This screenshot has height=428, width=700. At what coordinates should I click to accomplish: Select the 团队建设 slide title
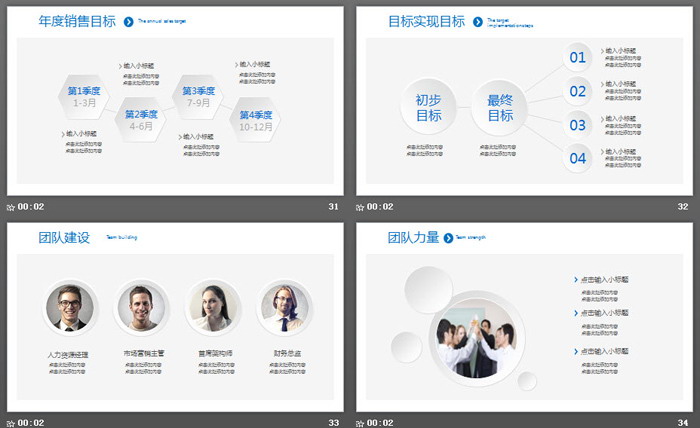(64, 238)
